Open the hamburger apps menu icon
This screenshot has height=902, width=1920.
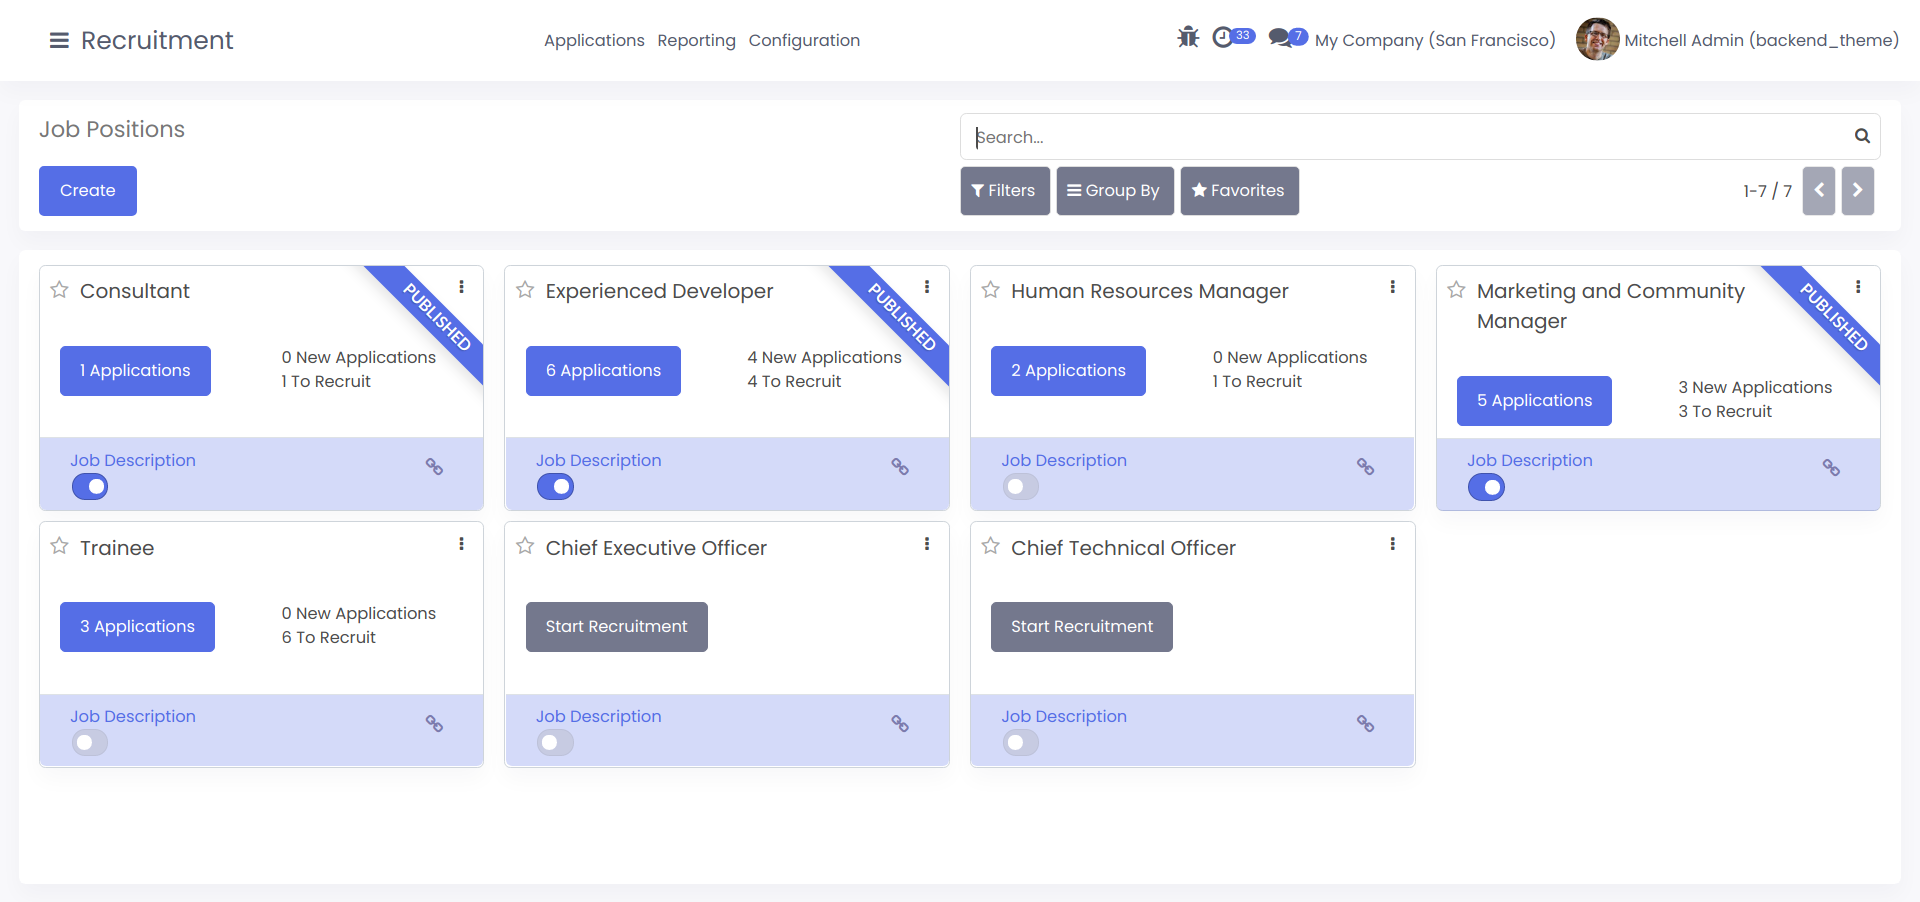[59, 41]
